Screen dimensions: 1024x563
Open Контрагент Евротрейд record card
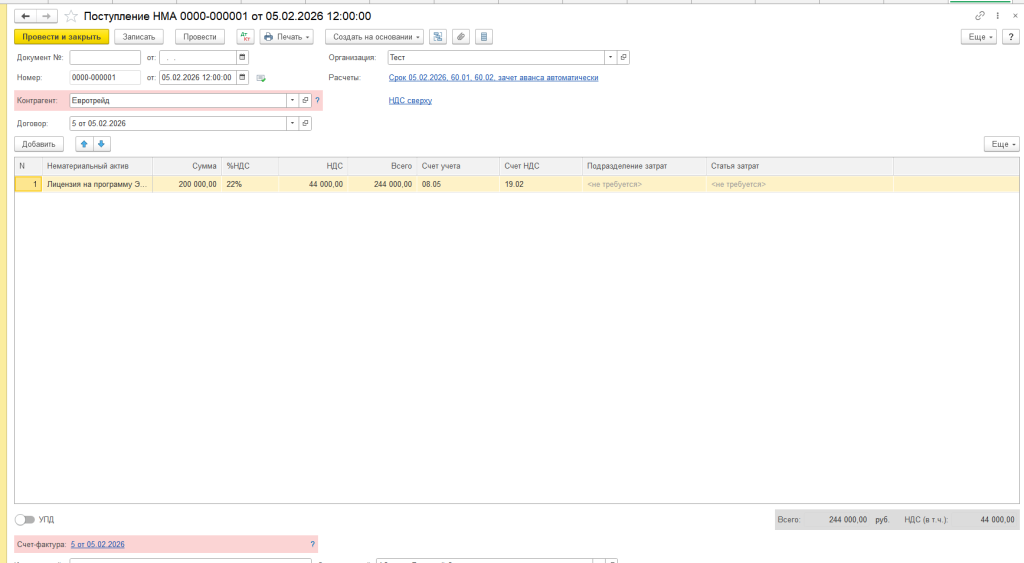(x=305, y=101)
